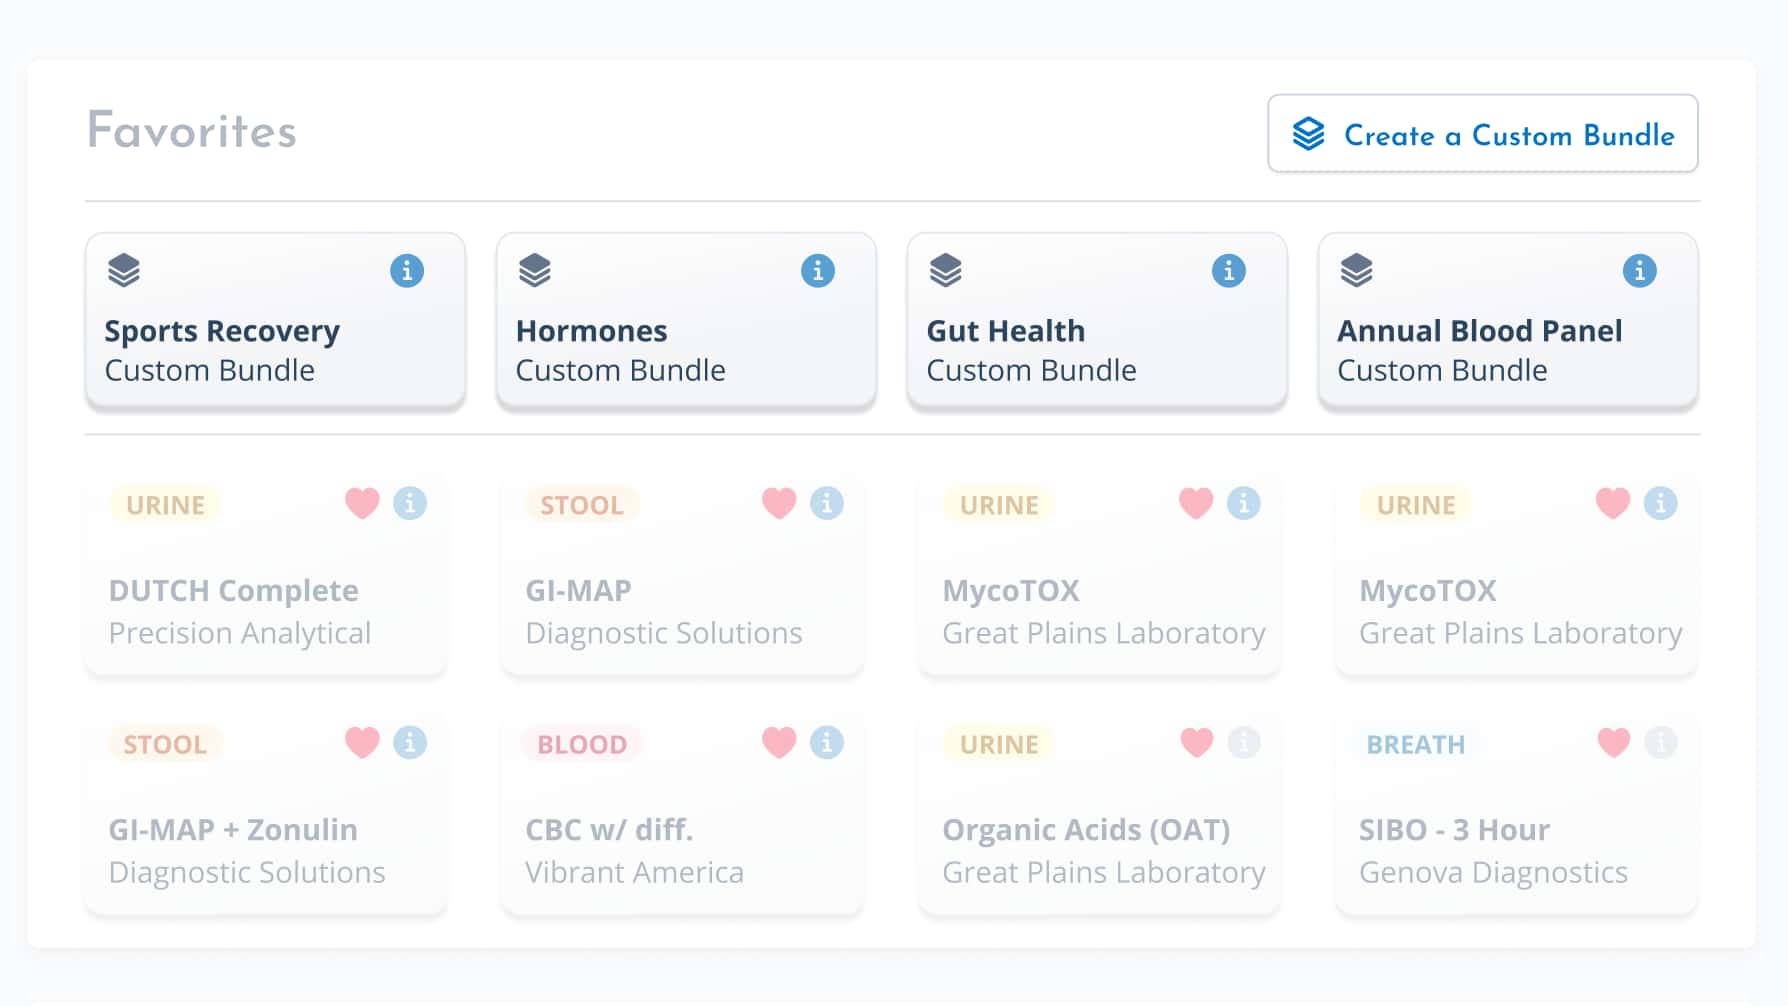Click the BREATH badge on the SIBO card
The width and height of the screenshot is (1788, 1006).
[1415, 743]
